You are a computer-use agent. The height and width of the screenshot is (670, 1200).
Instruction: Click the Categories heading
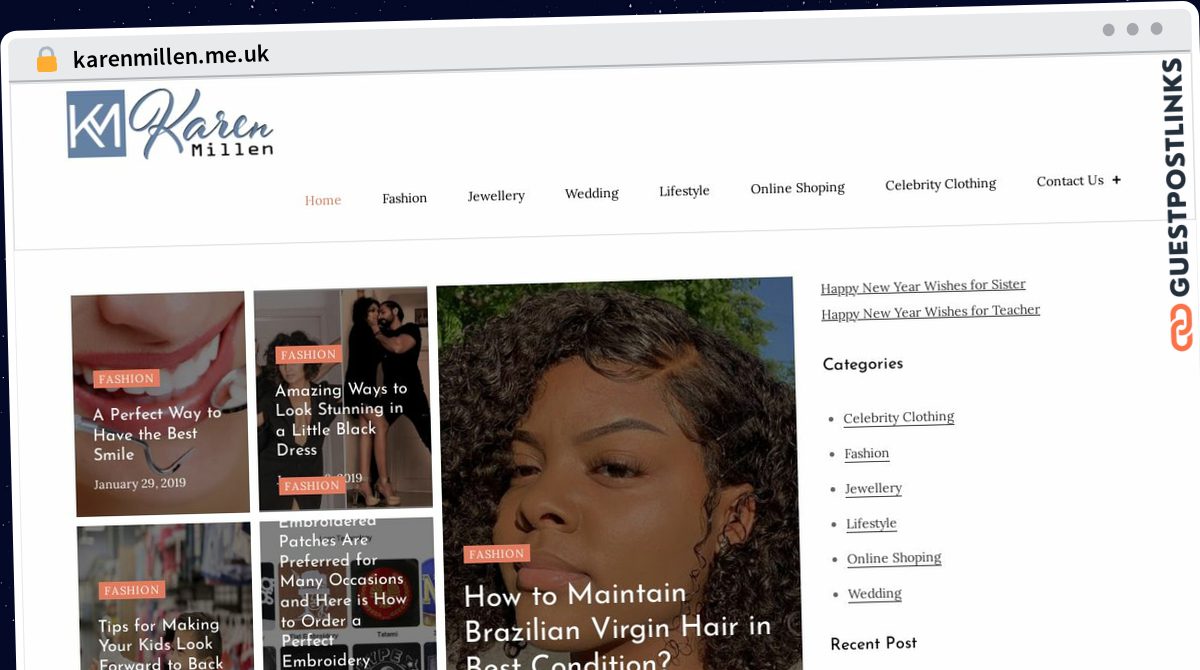(x=863, y=364)
